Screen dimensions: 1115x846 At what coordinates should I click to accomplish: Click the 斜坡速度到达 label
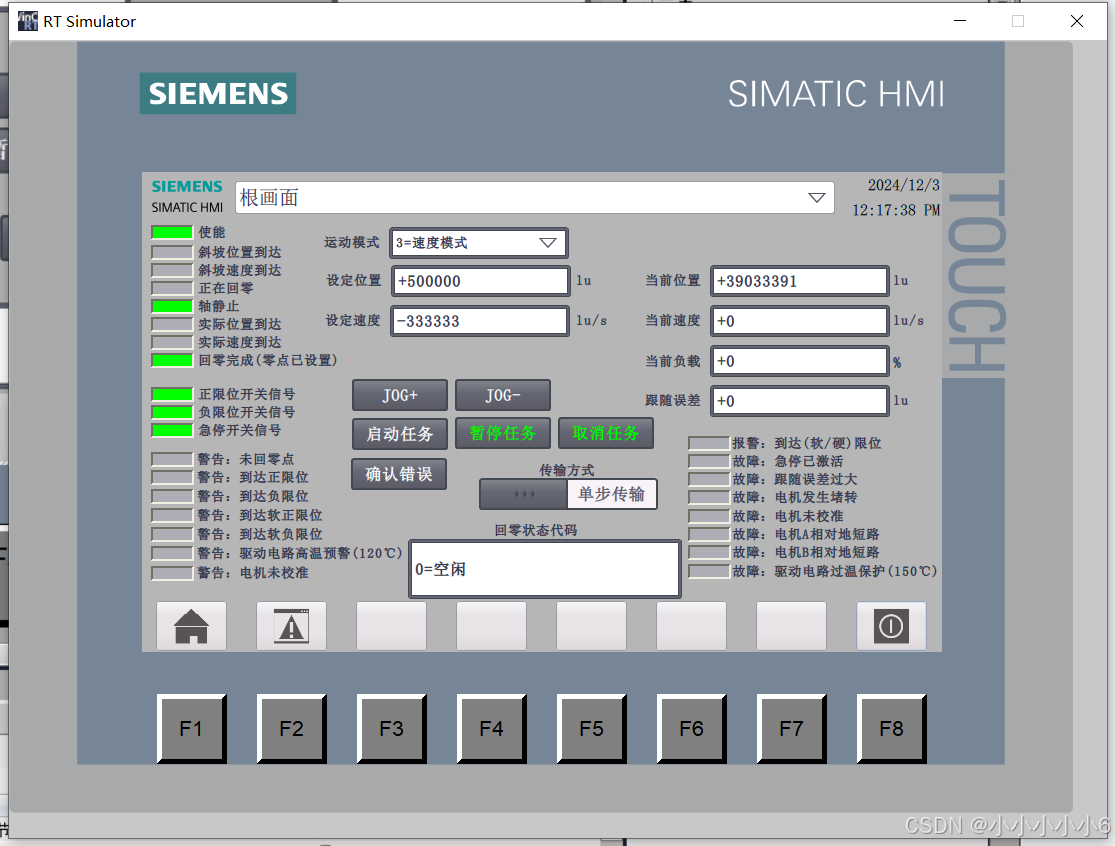coord(240,270)
